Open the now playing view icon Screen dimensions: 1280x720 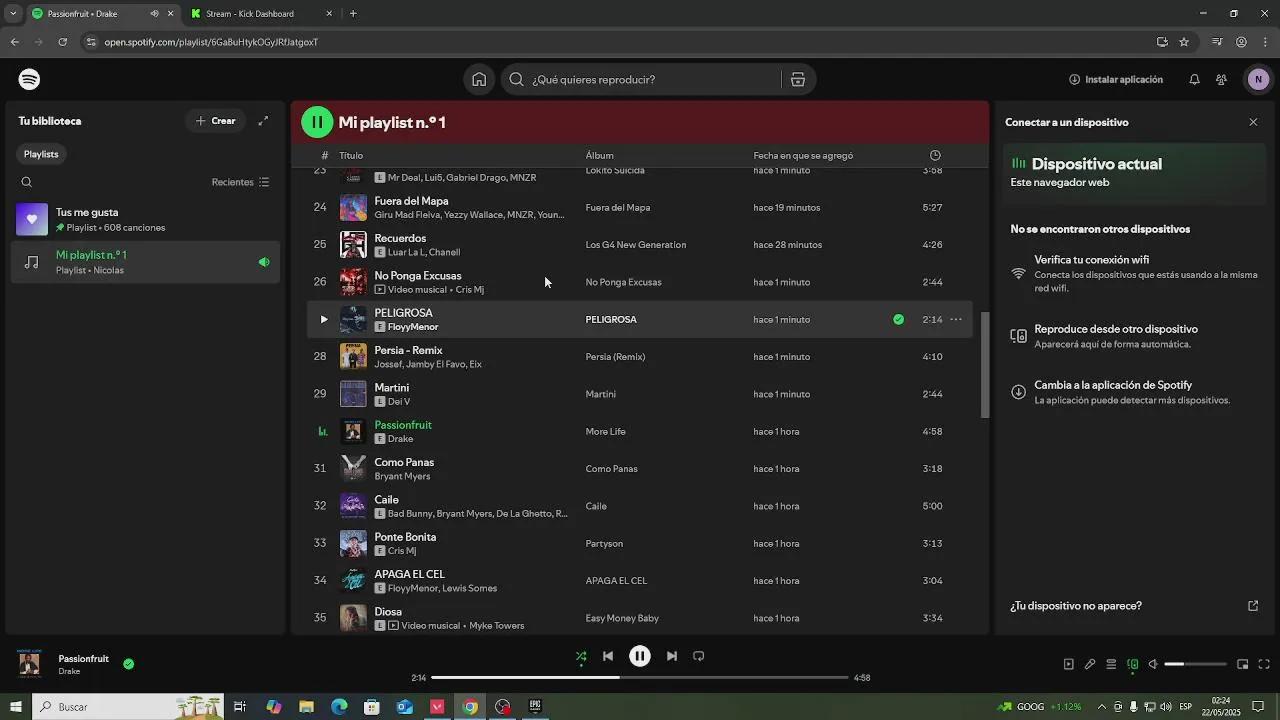(1068, 665)
